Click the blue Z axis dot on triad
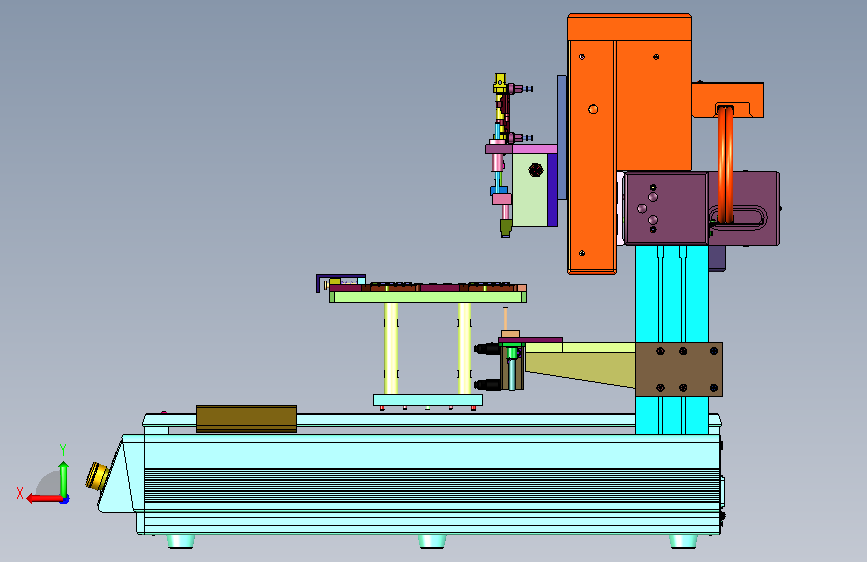 pyautogui.click(x=65, y=499)
